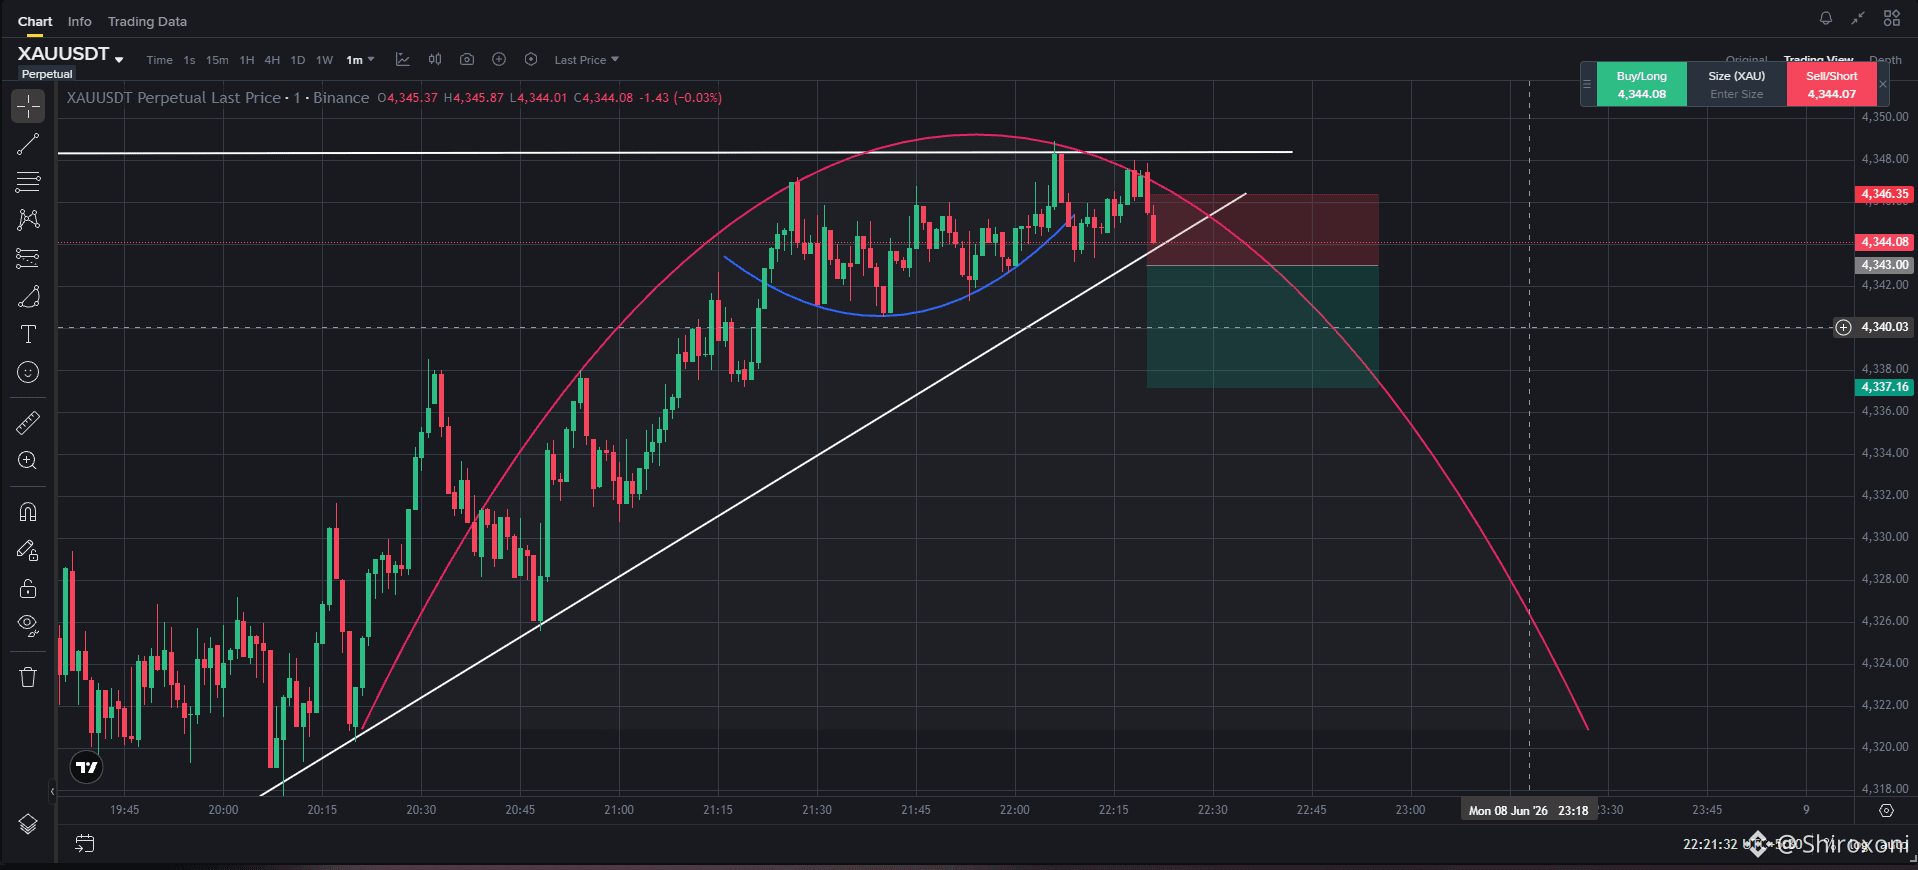Viewport: 1918px width, 870px height.
Task: Select the 1D interval
Action: (x=298, y=60)
